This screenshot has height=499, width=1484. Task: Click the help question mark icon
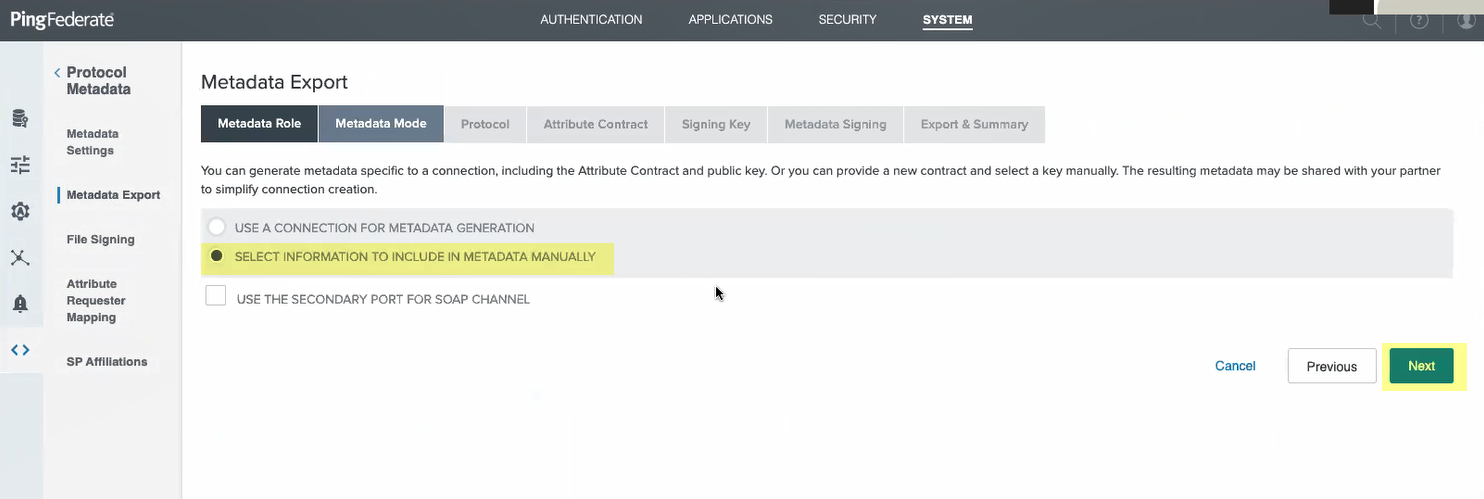(1419, 20)
